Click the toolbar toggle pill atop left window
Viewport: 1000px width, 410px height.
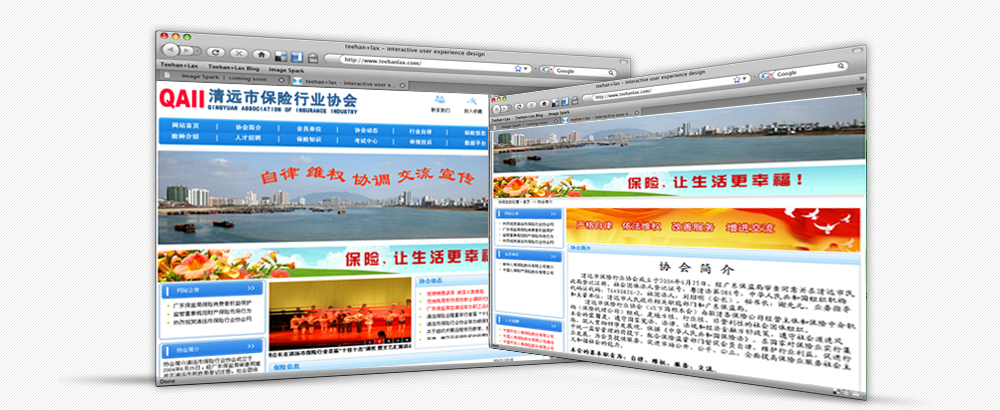tap(624, 62)
